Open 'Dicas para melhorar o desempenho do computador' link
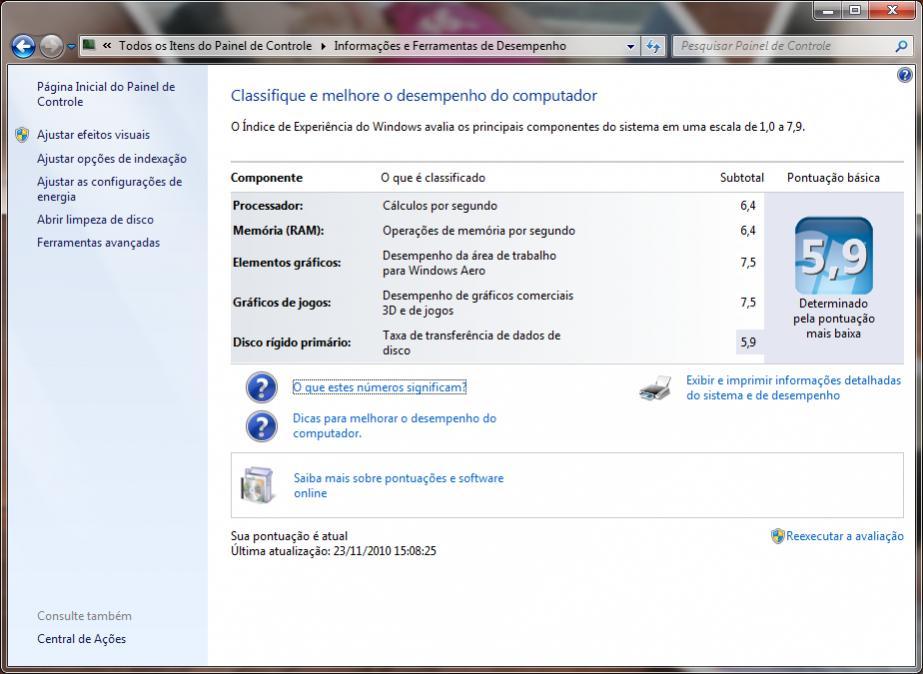The image size is (923, 674). point(394,426)
